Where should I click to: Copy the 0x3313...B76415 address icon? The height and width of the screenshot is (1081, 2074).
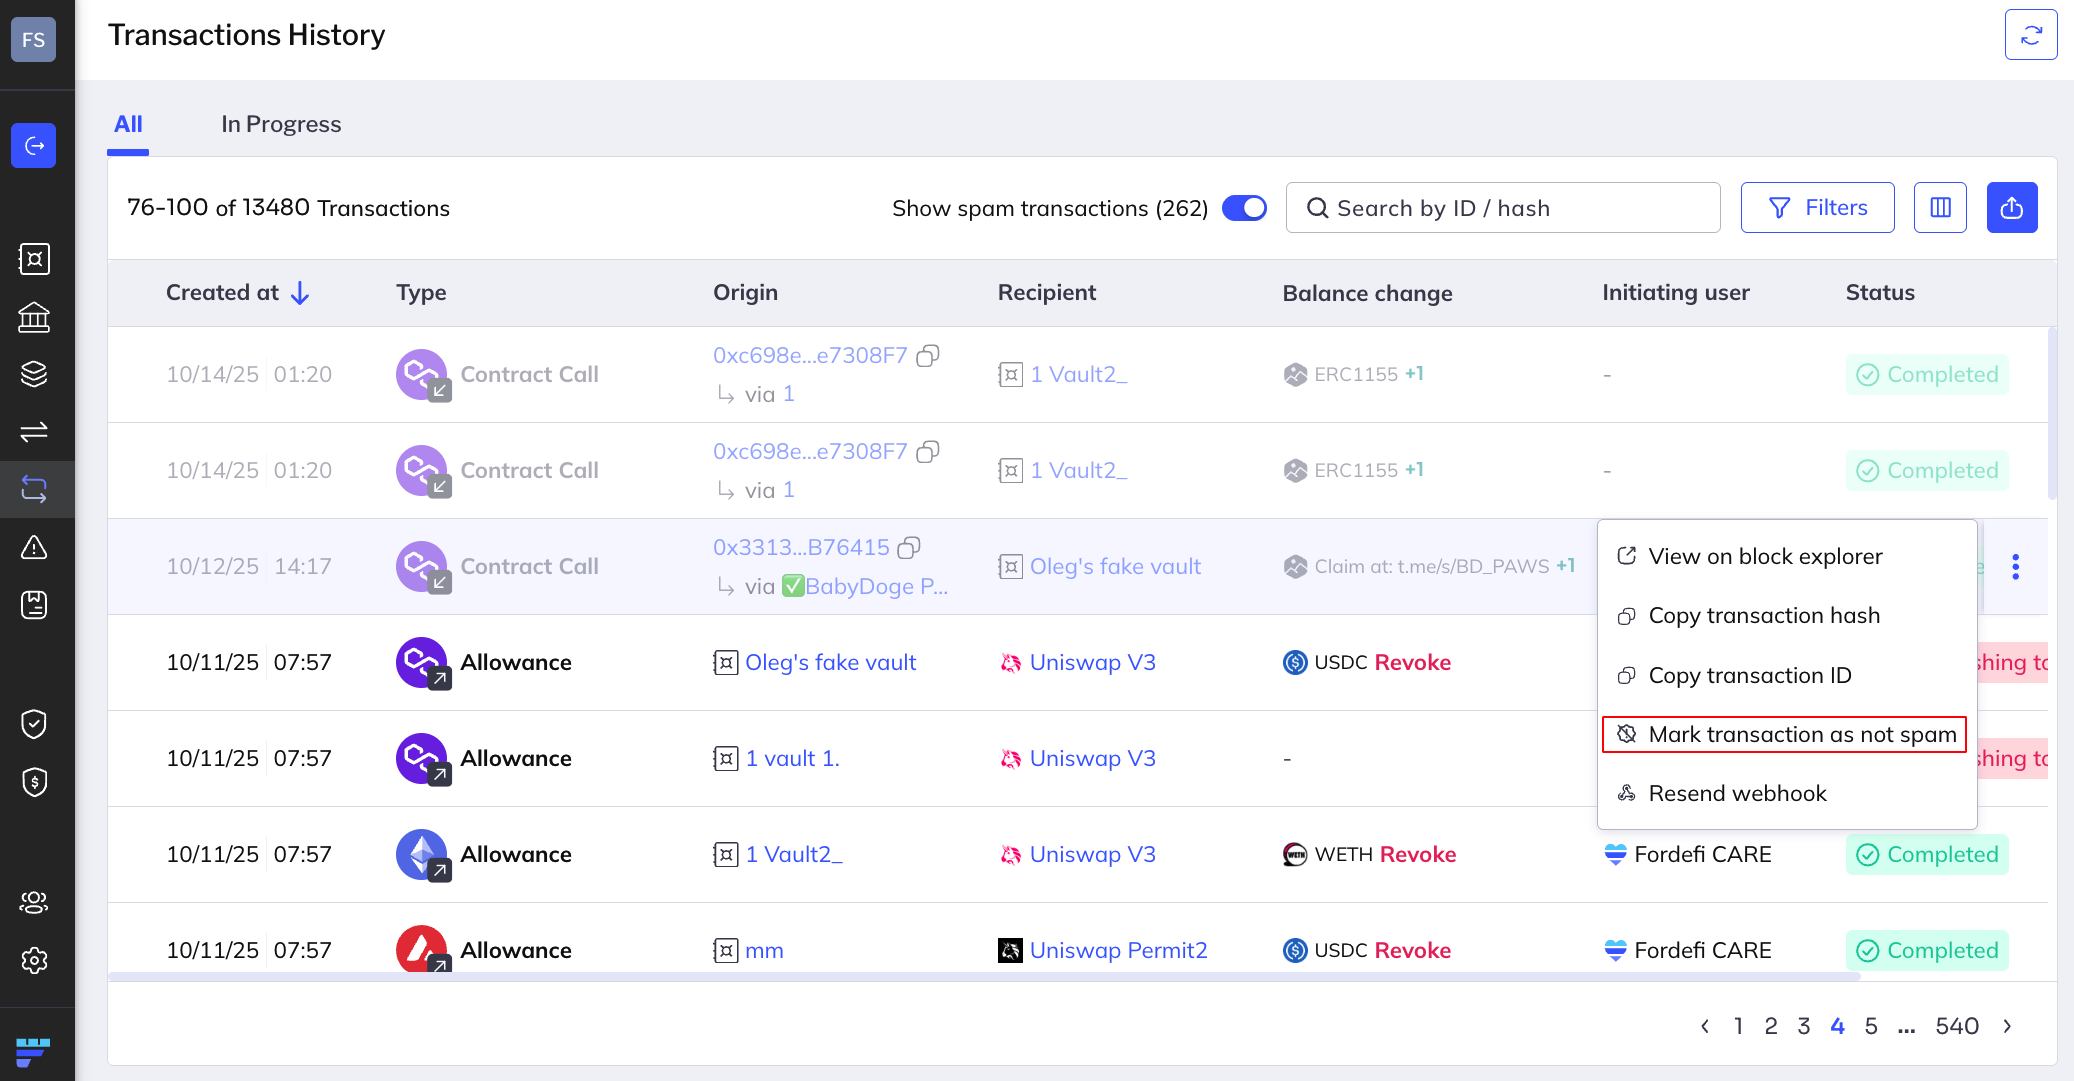pyautogui.click(x=909, y=548)
